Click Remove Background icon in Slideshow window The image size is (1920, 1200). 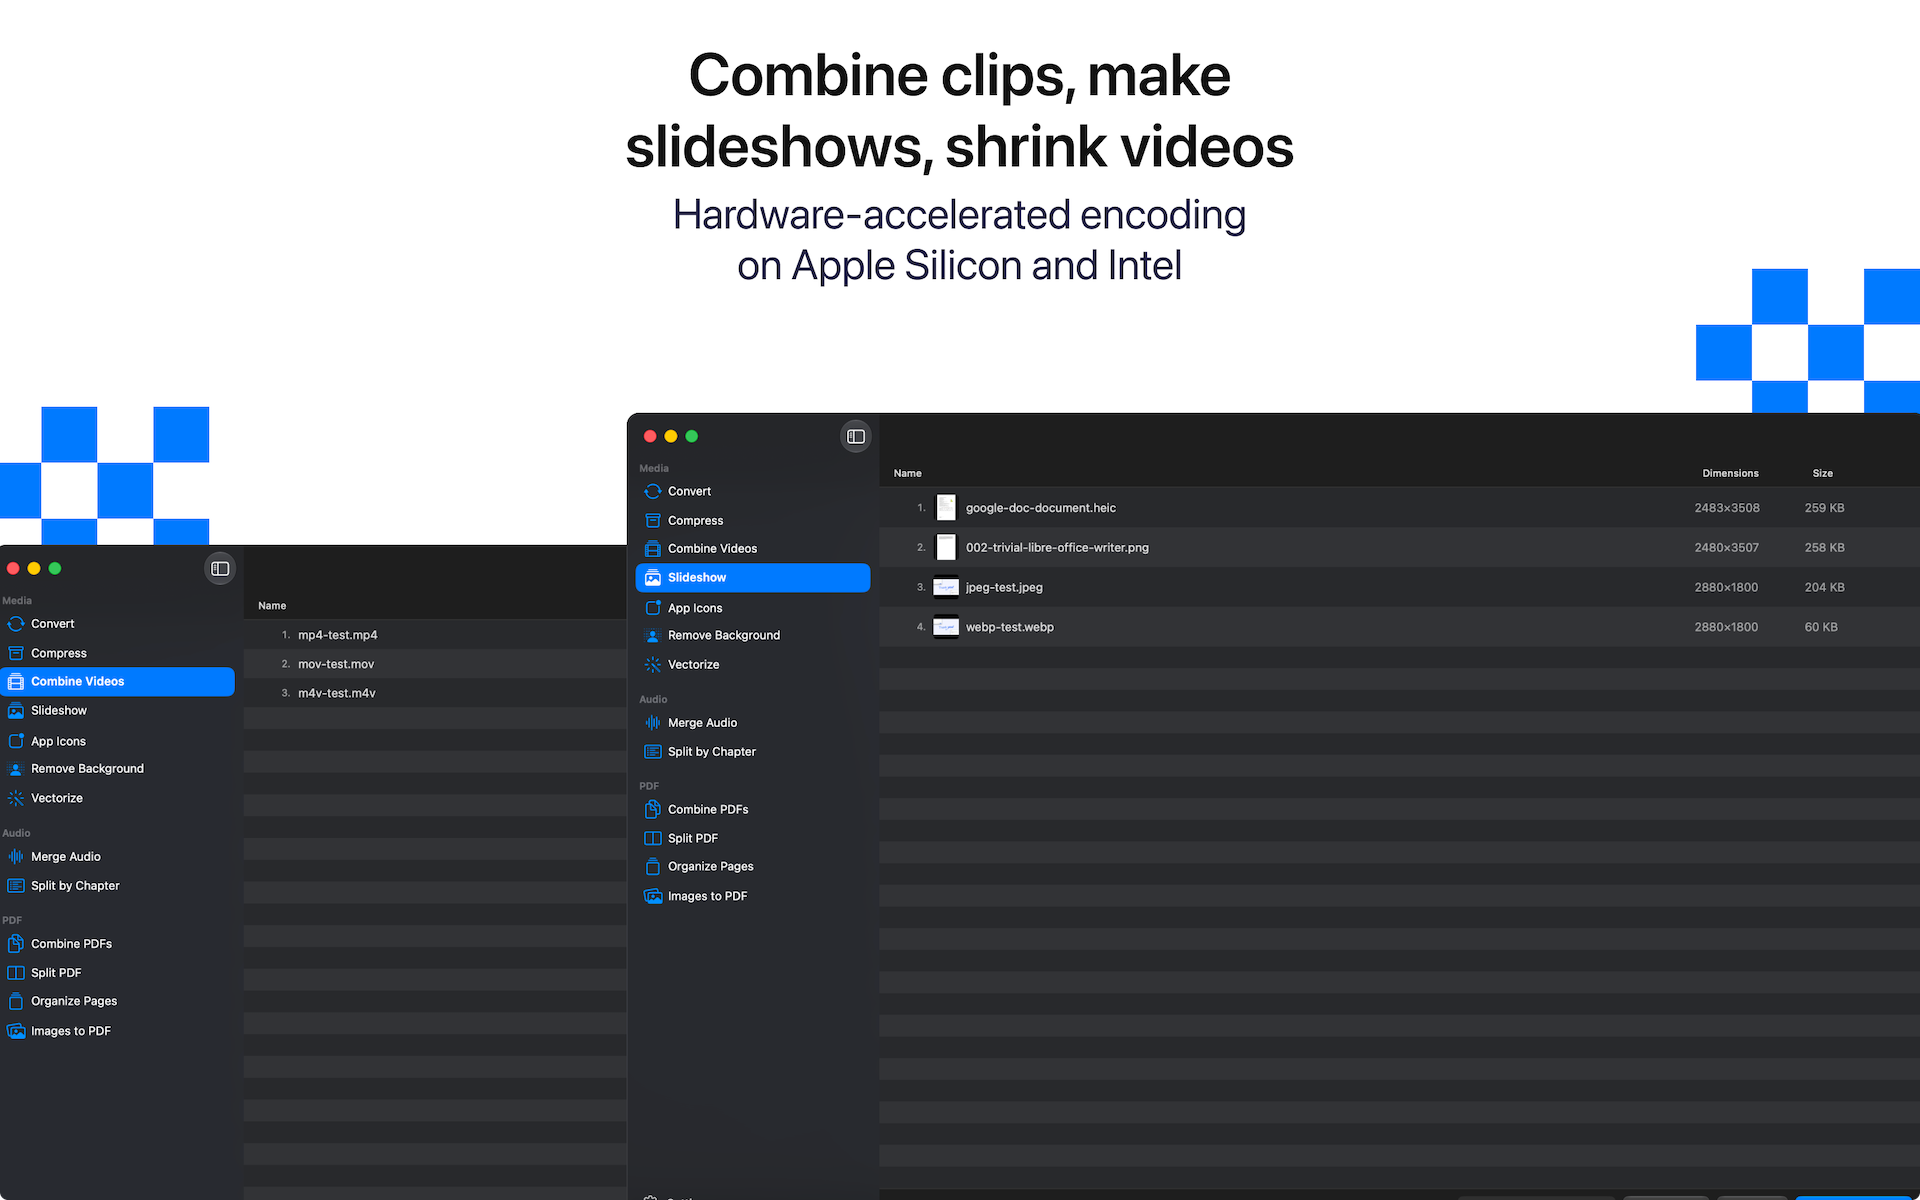point(653,635)
